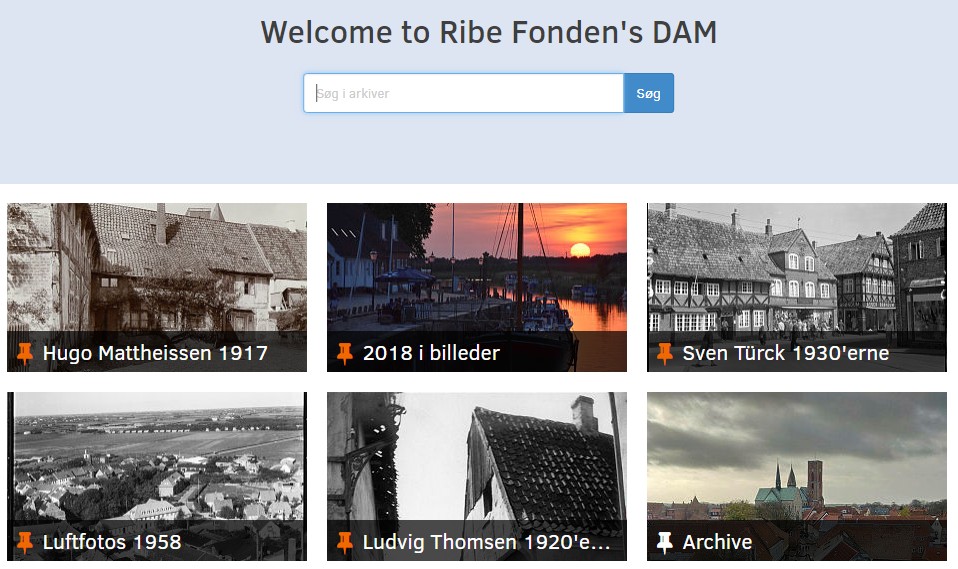Open the Hugo Mattheissen 1917 title link
This screenshot has width=958, height=569.
pyautogui.click(x=155, y=353)
